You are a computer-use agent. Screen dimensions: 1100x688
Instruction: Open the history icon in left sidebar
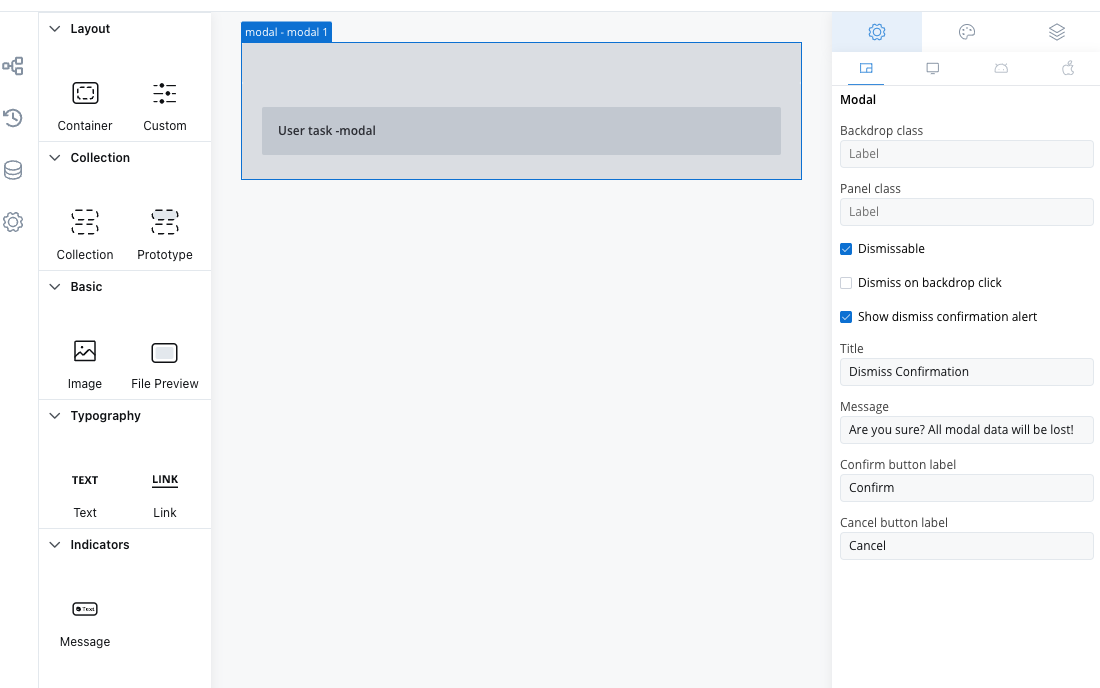(x=13, y=118)
